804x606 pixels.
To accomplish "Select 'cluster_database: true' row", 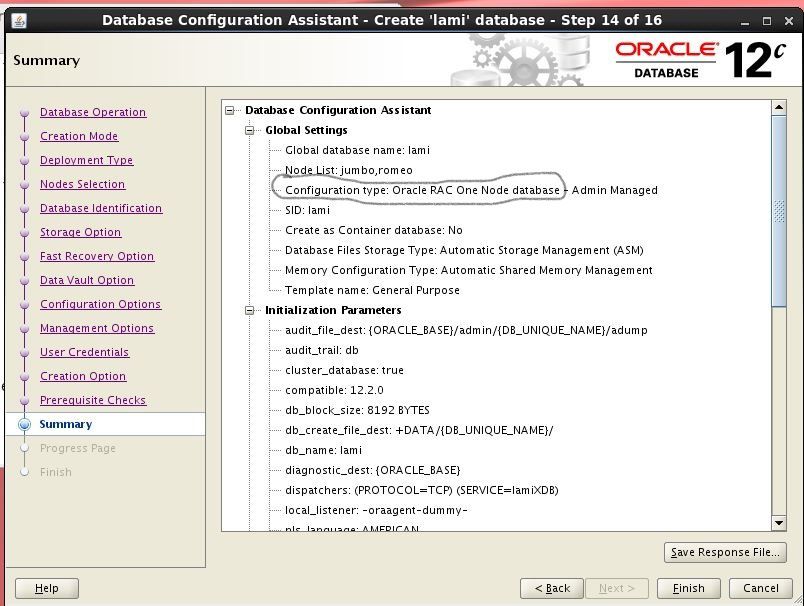I will point(344,370).
